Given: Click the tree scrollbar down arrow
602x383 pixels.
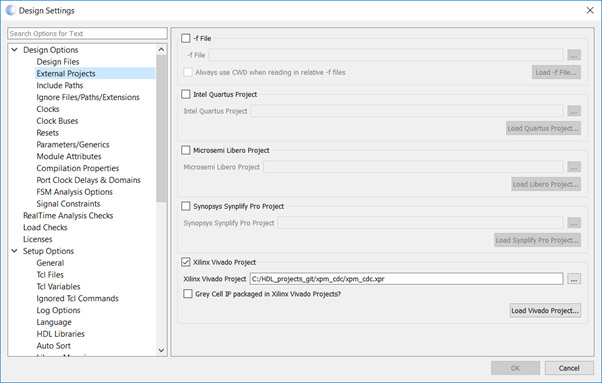Looking at the screenshot, I should click(161, 350).
